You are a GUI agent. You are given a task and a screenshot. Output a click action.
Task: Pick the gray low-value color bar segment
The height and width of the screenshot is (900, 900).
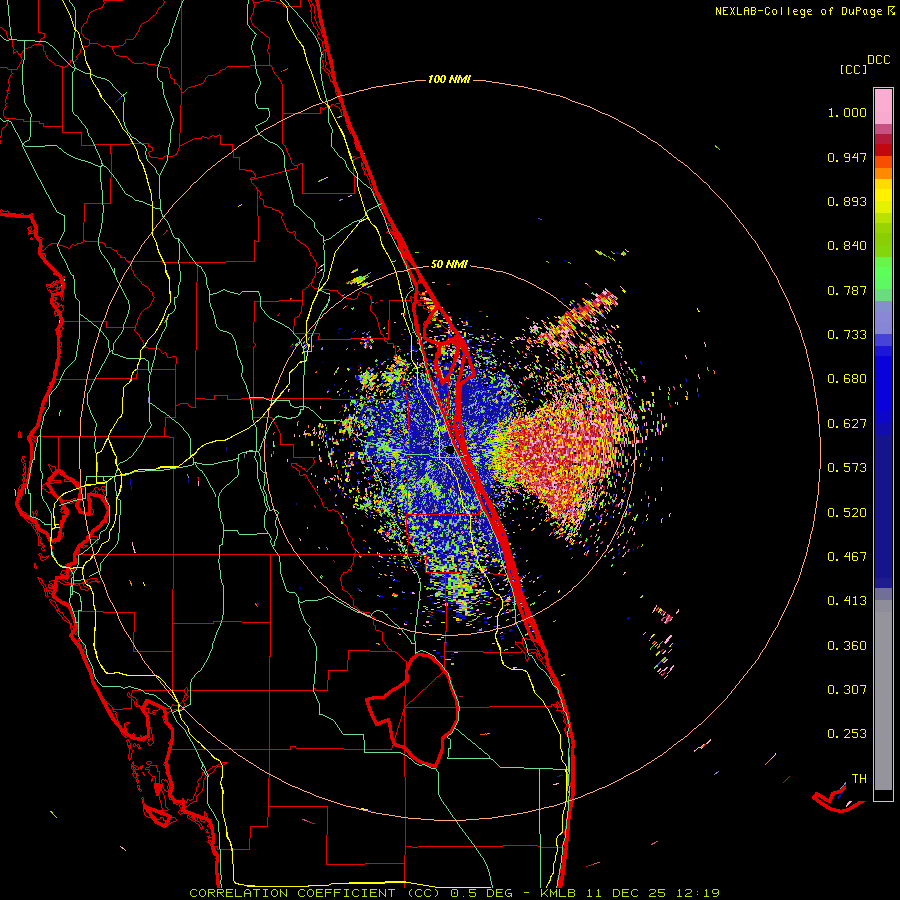pos(883,695)
